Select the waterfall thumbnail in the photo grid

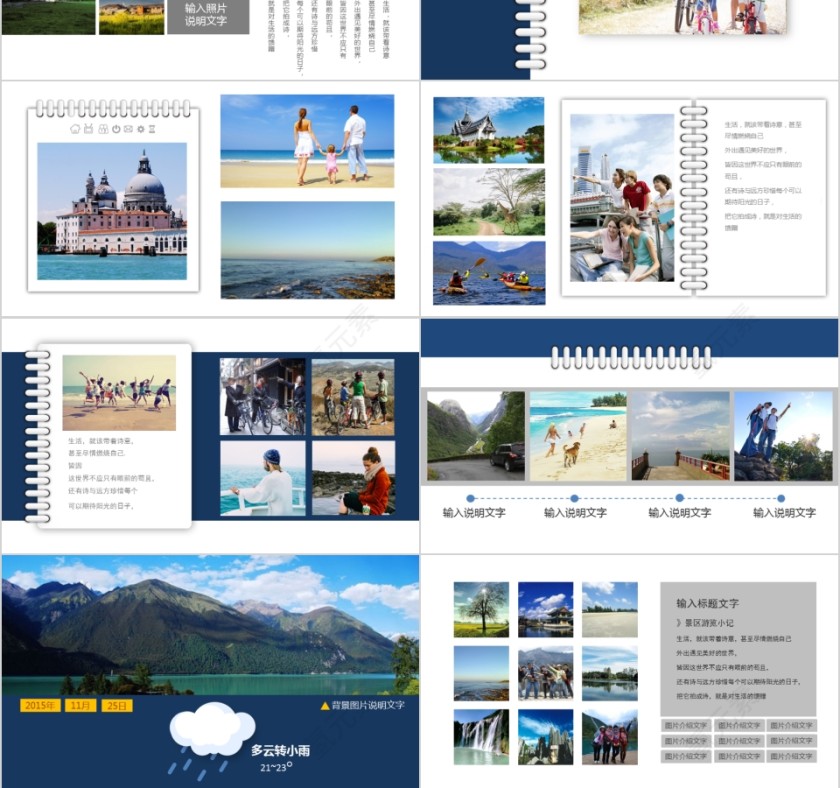click(x=481, y=737)
